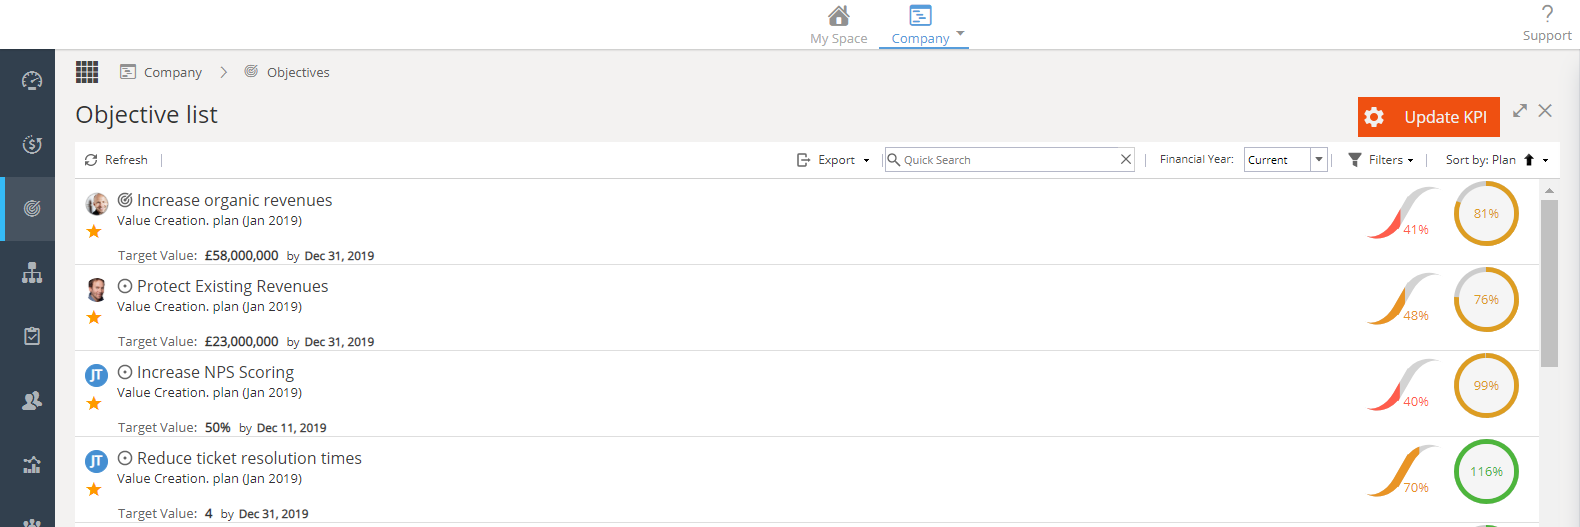Click the 76% progress ring

1486,299
